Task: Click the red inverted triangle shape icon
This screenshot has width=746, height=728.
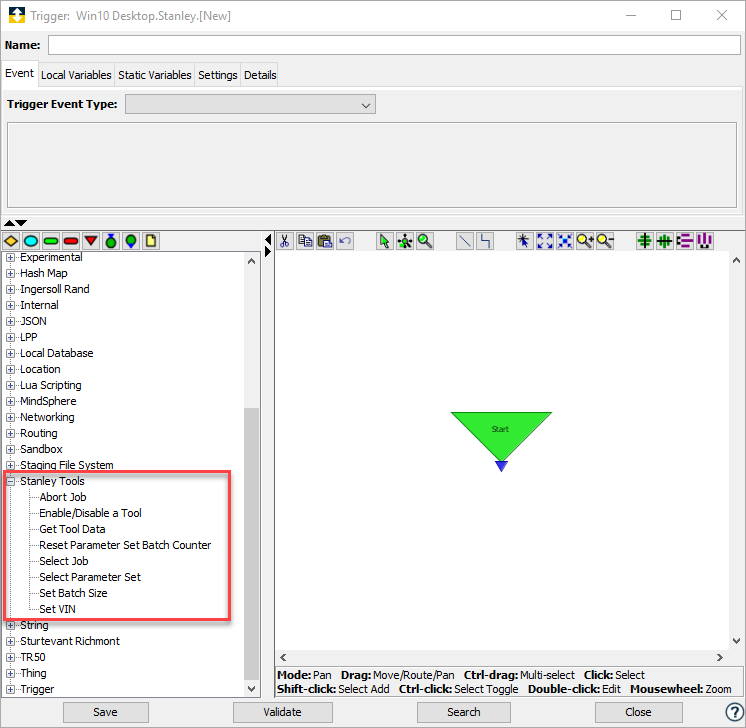Action: 91,241
